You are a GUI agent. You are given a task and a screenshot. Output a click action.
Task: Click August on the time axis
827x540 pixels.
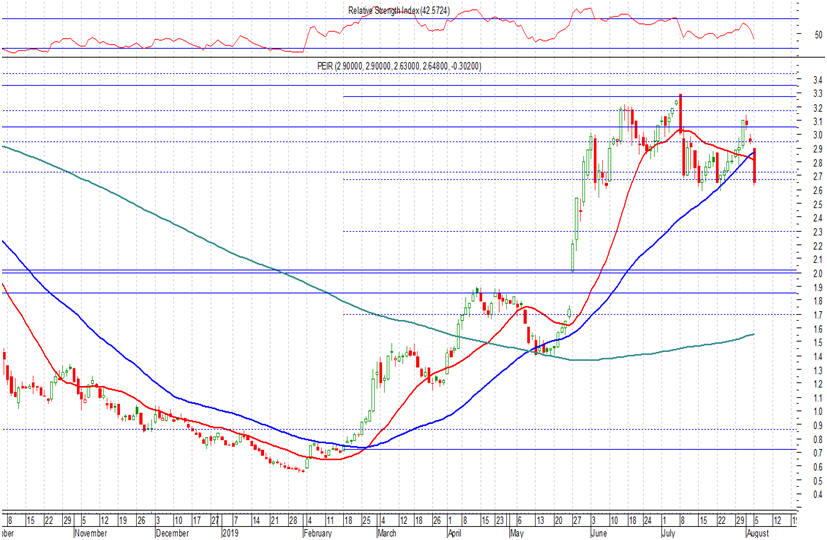click(757, 534)
